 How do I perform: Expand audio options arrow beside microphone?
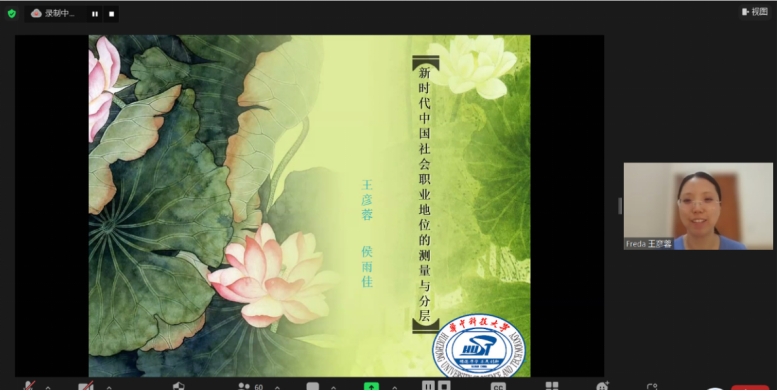tap(48, 387)
